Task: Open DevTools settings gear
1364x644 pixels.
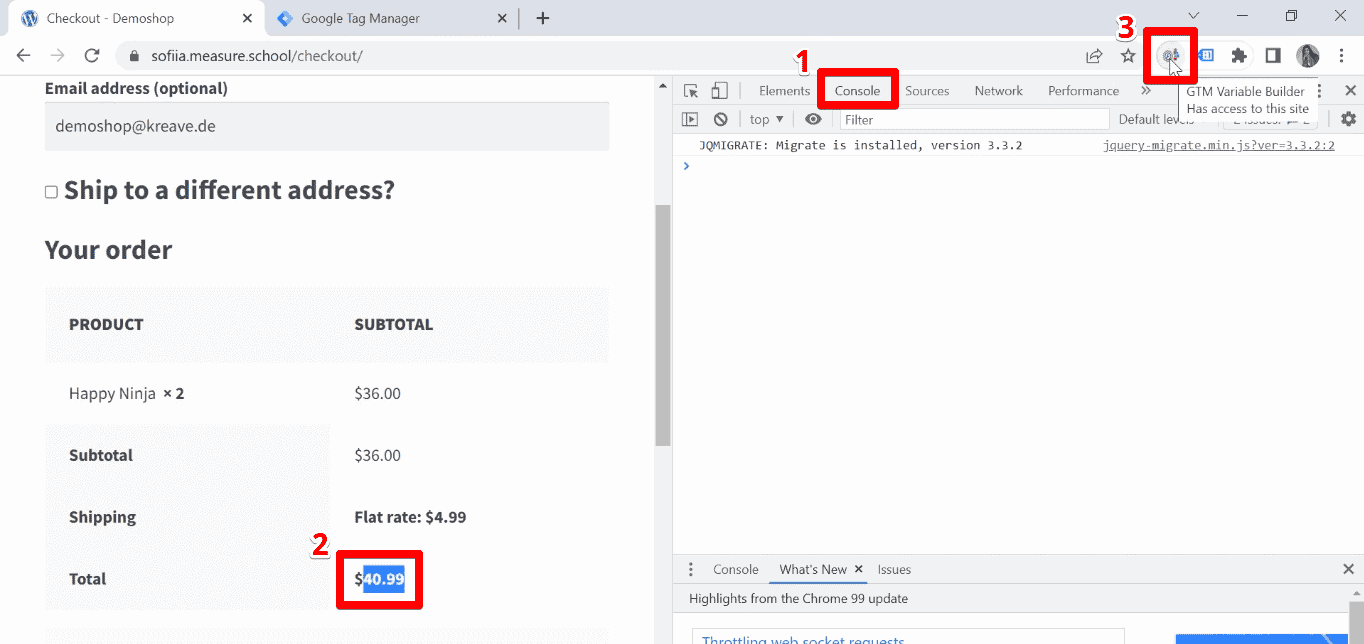Action: point(1347,118)
